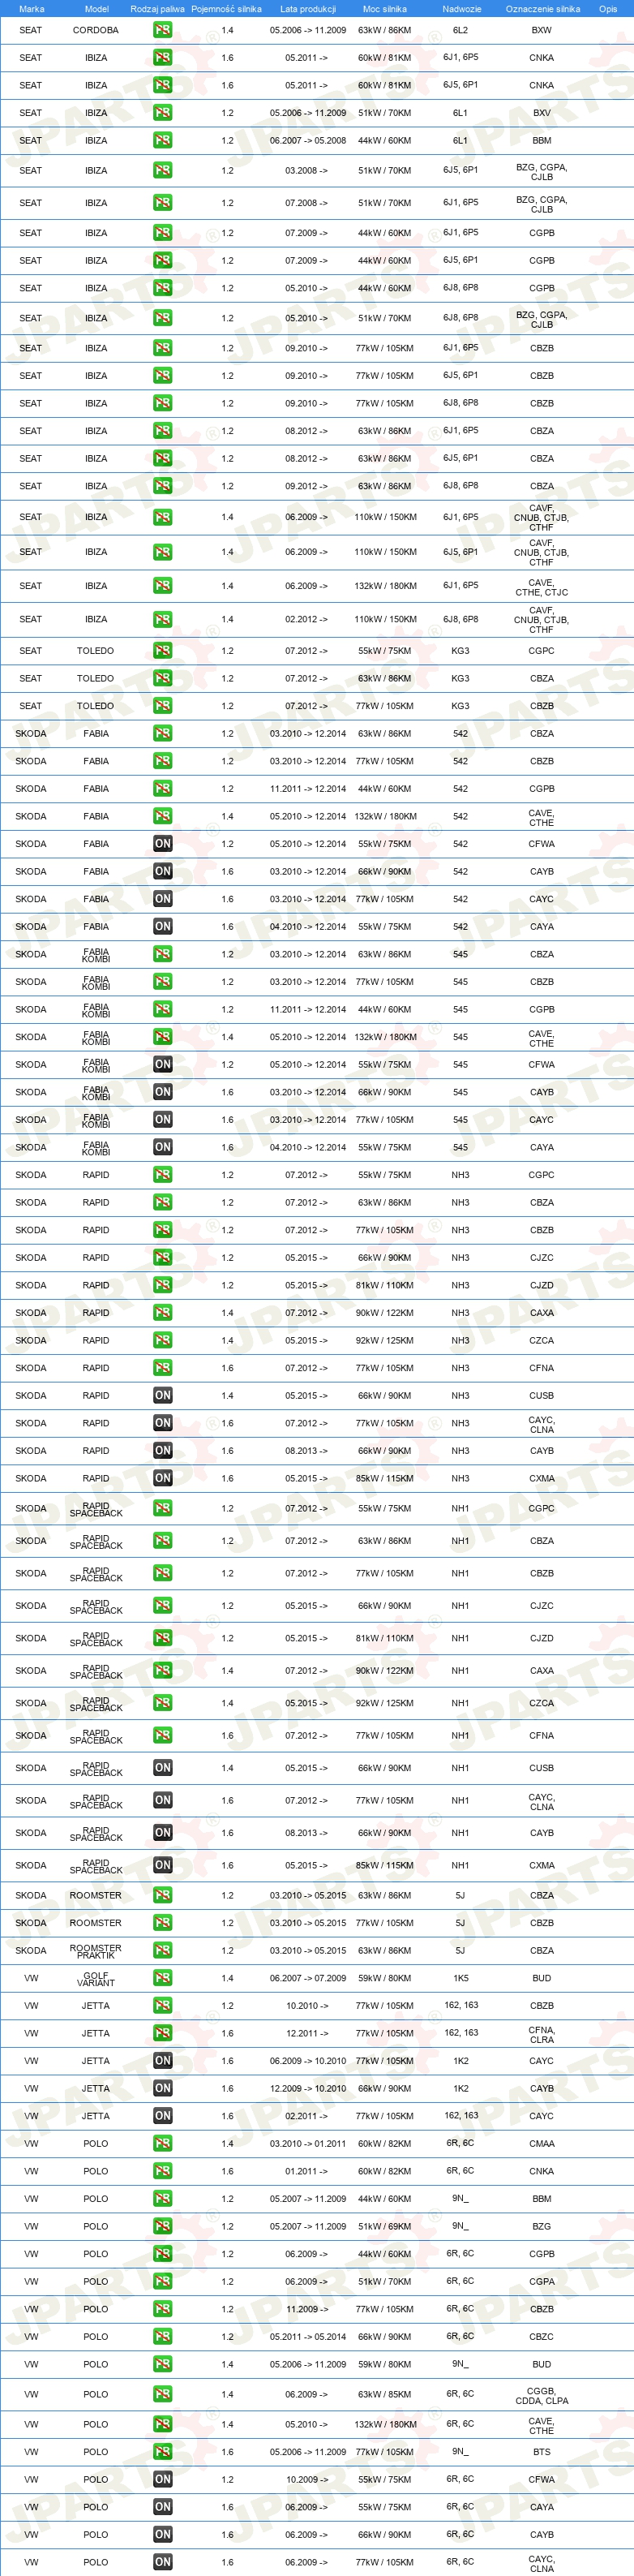Click the 6L2 body code cell
The width and height of the screenshot is (634, 2576).
(460, 30)
